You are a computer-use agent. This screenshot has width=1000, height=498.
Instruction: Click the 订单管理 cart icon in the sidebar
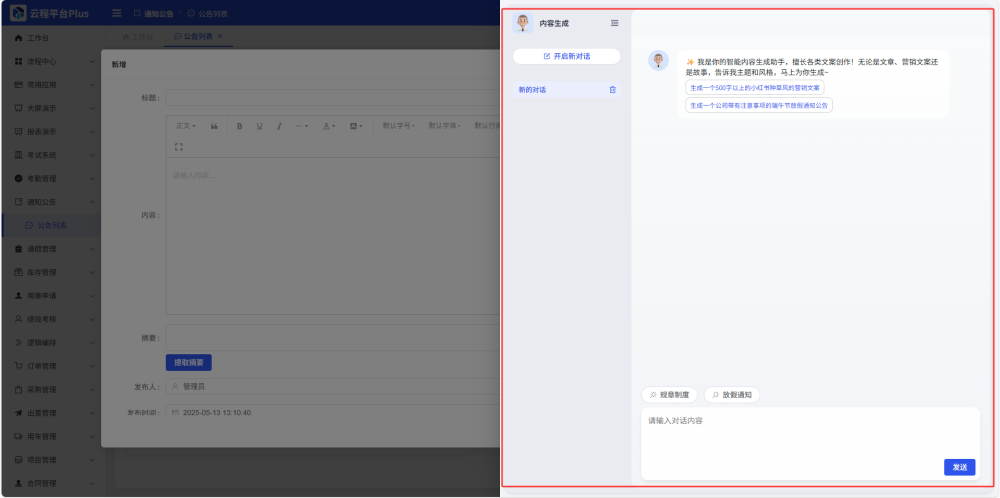click(x=18, y=366)
